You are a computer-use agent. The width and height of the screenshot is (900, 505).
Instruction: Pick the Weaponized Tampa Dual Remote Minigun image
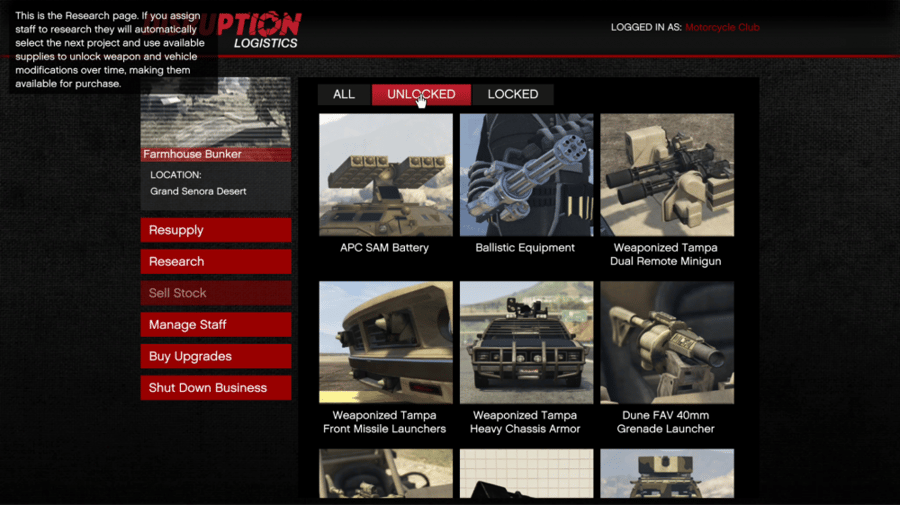coord(667,175)
